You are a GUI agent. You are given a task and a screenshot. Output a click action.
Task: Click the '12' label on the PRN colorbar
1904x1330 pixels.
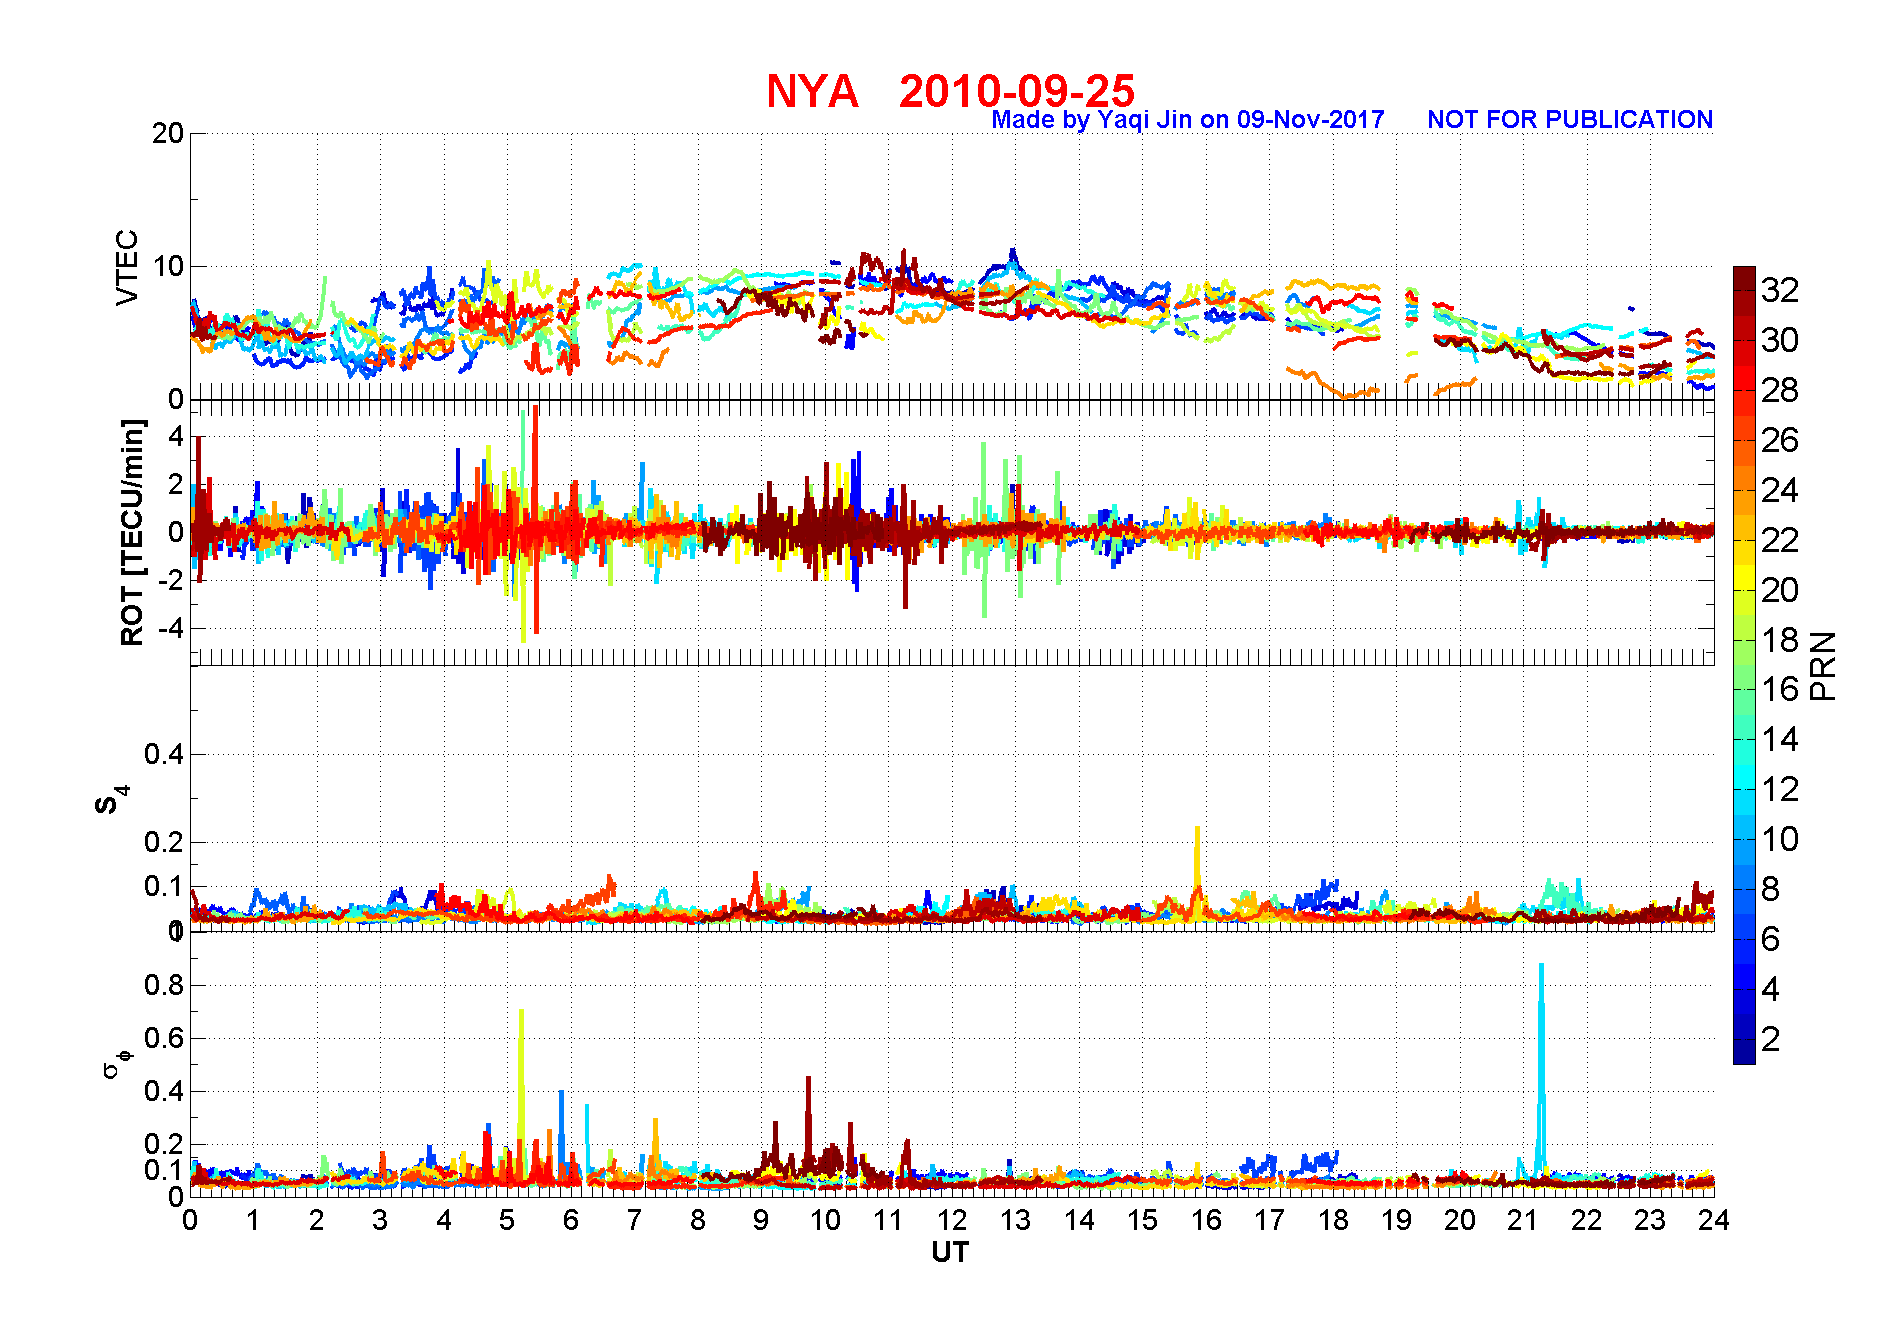point(1780,789)
